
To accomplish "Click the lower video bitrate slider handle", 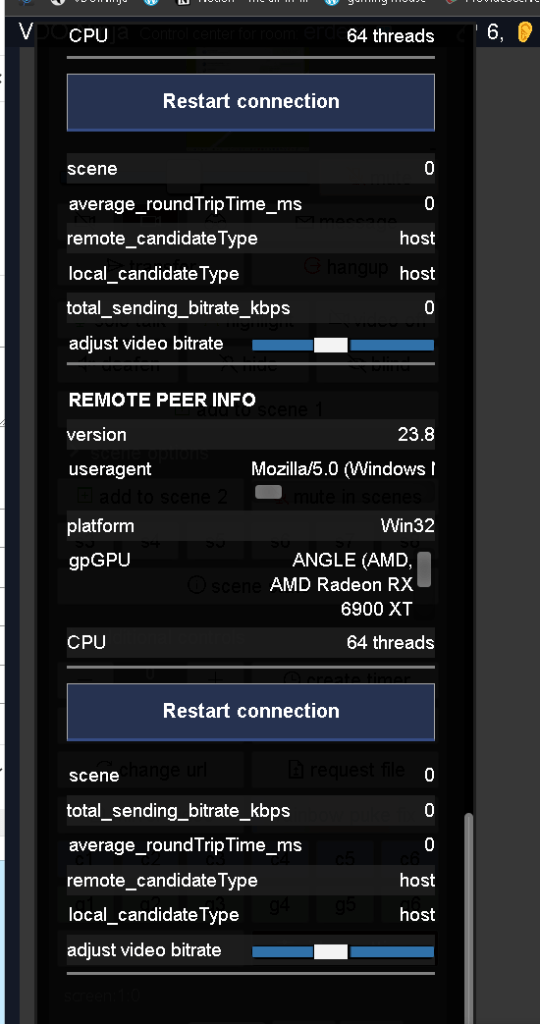I will tap(330, 952).
